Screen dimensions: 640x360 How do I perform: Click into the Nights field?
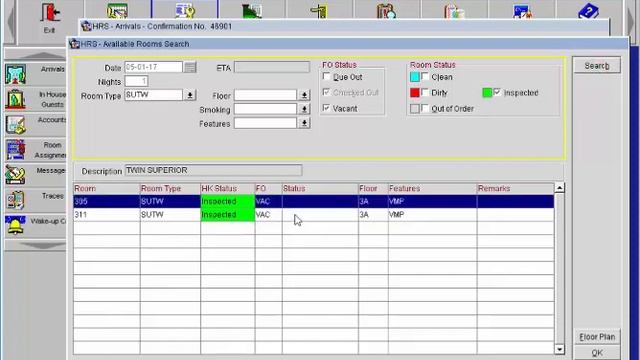[136, 81]
